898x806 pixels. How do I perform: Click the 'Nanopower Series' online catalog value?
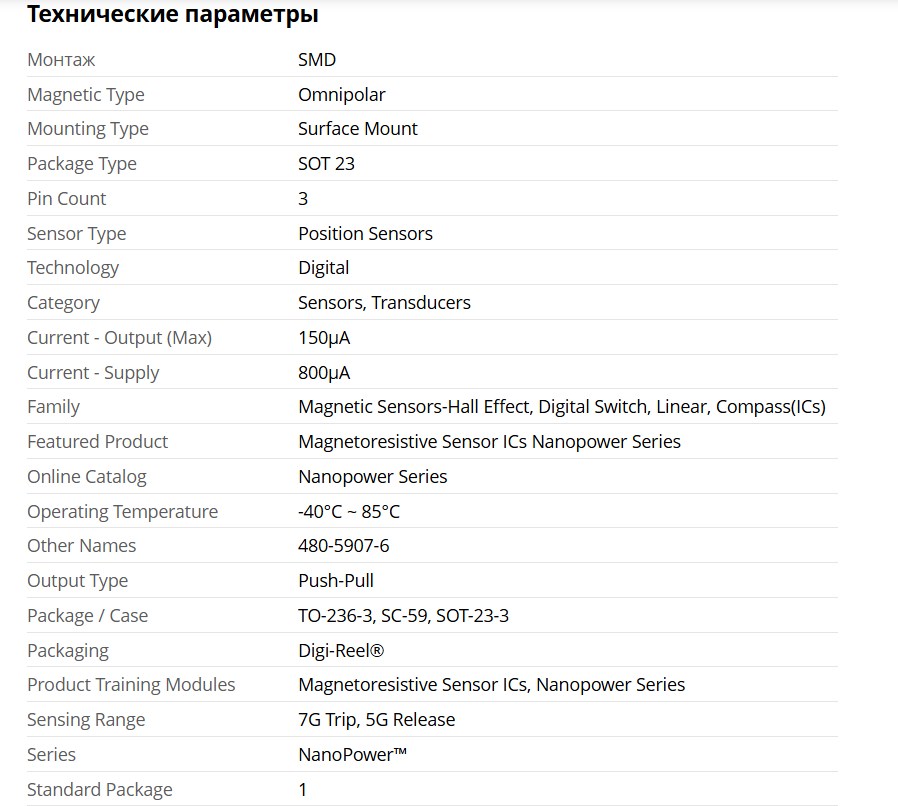pos(372,477)
